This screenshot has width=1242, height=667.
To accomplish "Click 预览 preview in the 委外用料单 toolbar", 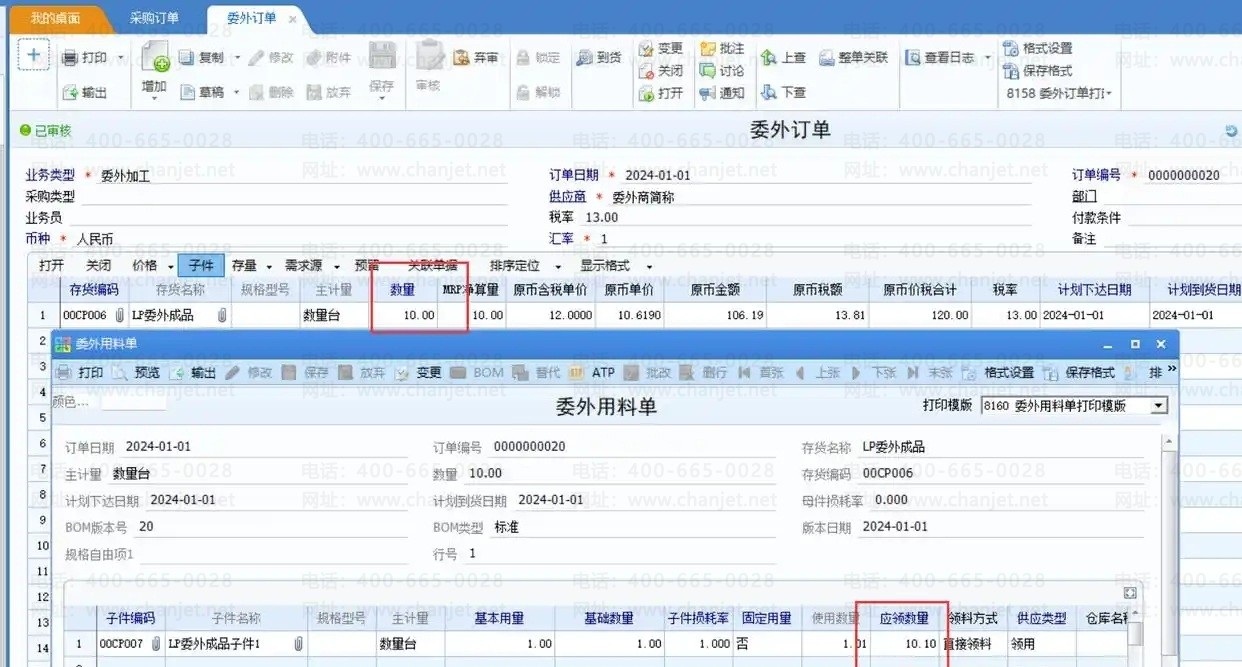I will [120, 372].
